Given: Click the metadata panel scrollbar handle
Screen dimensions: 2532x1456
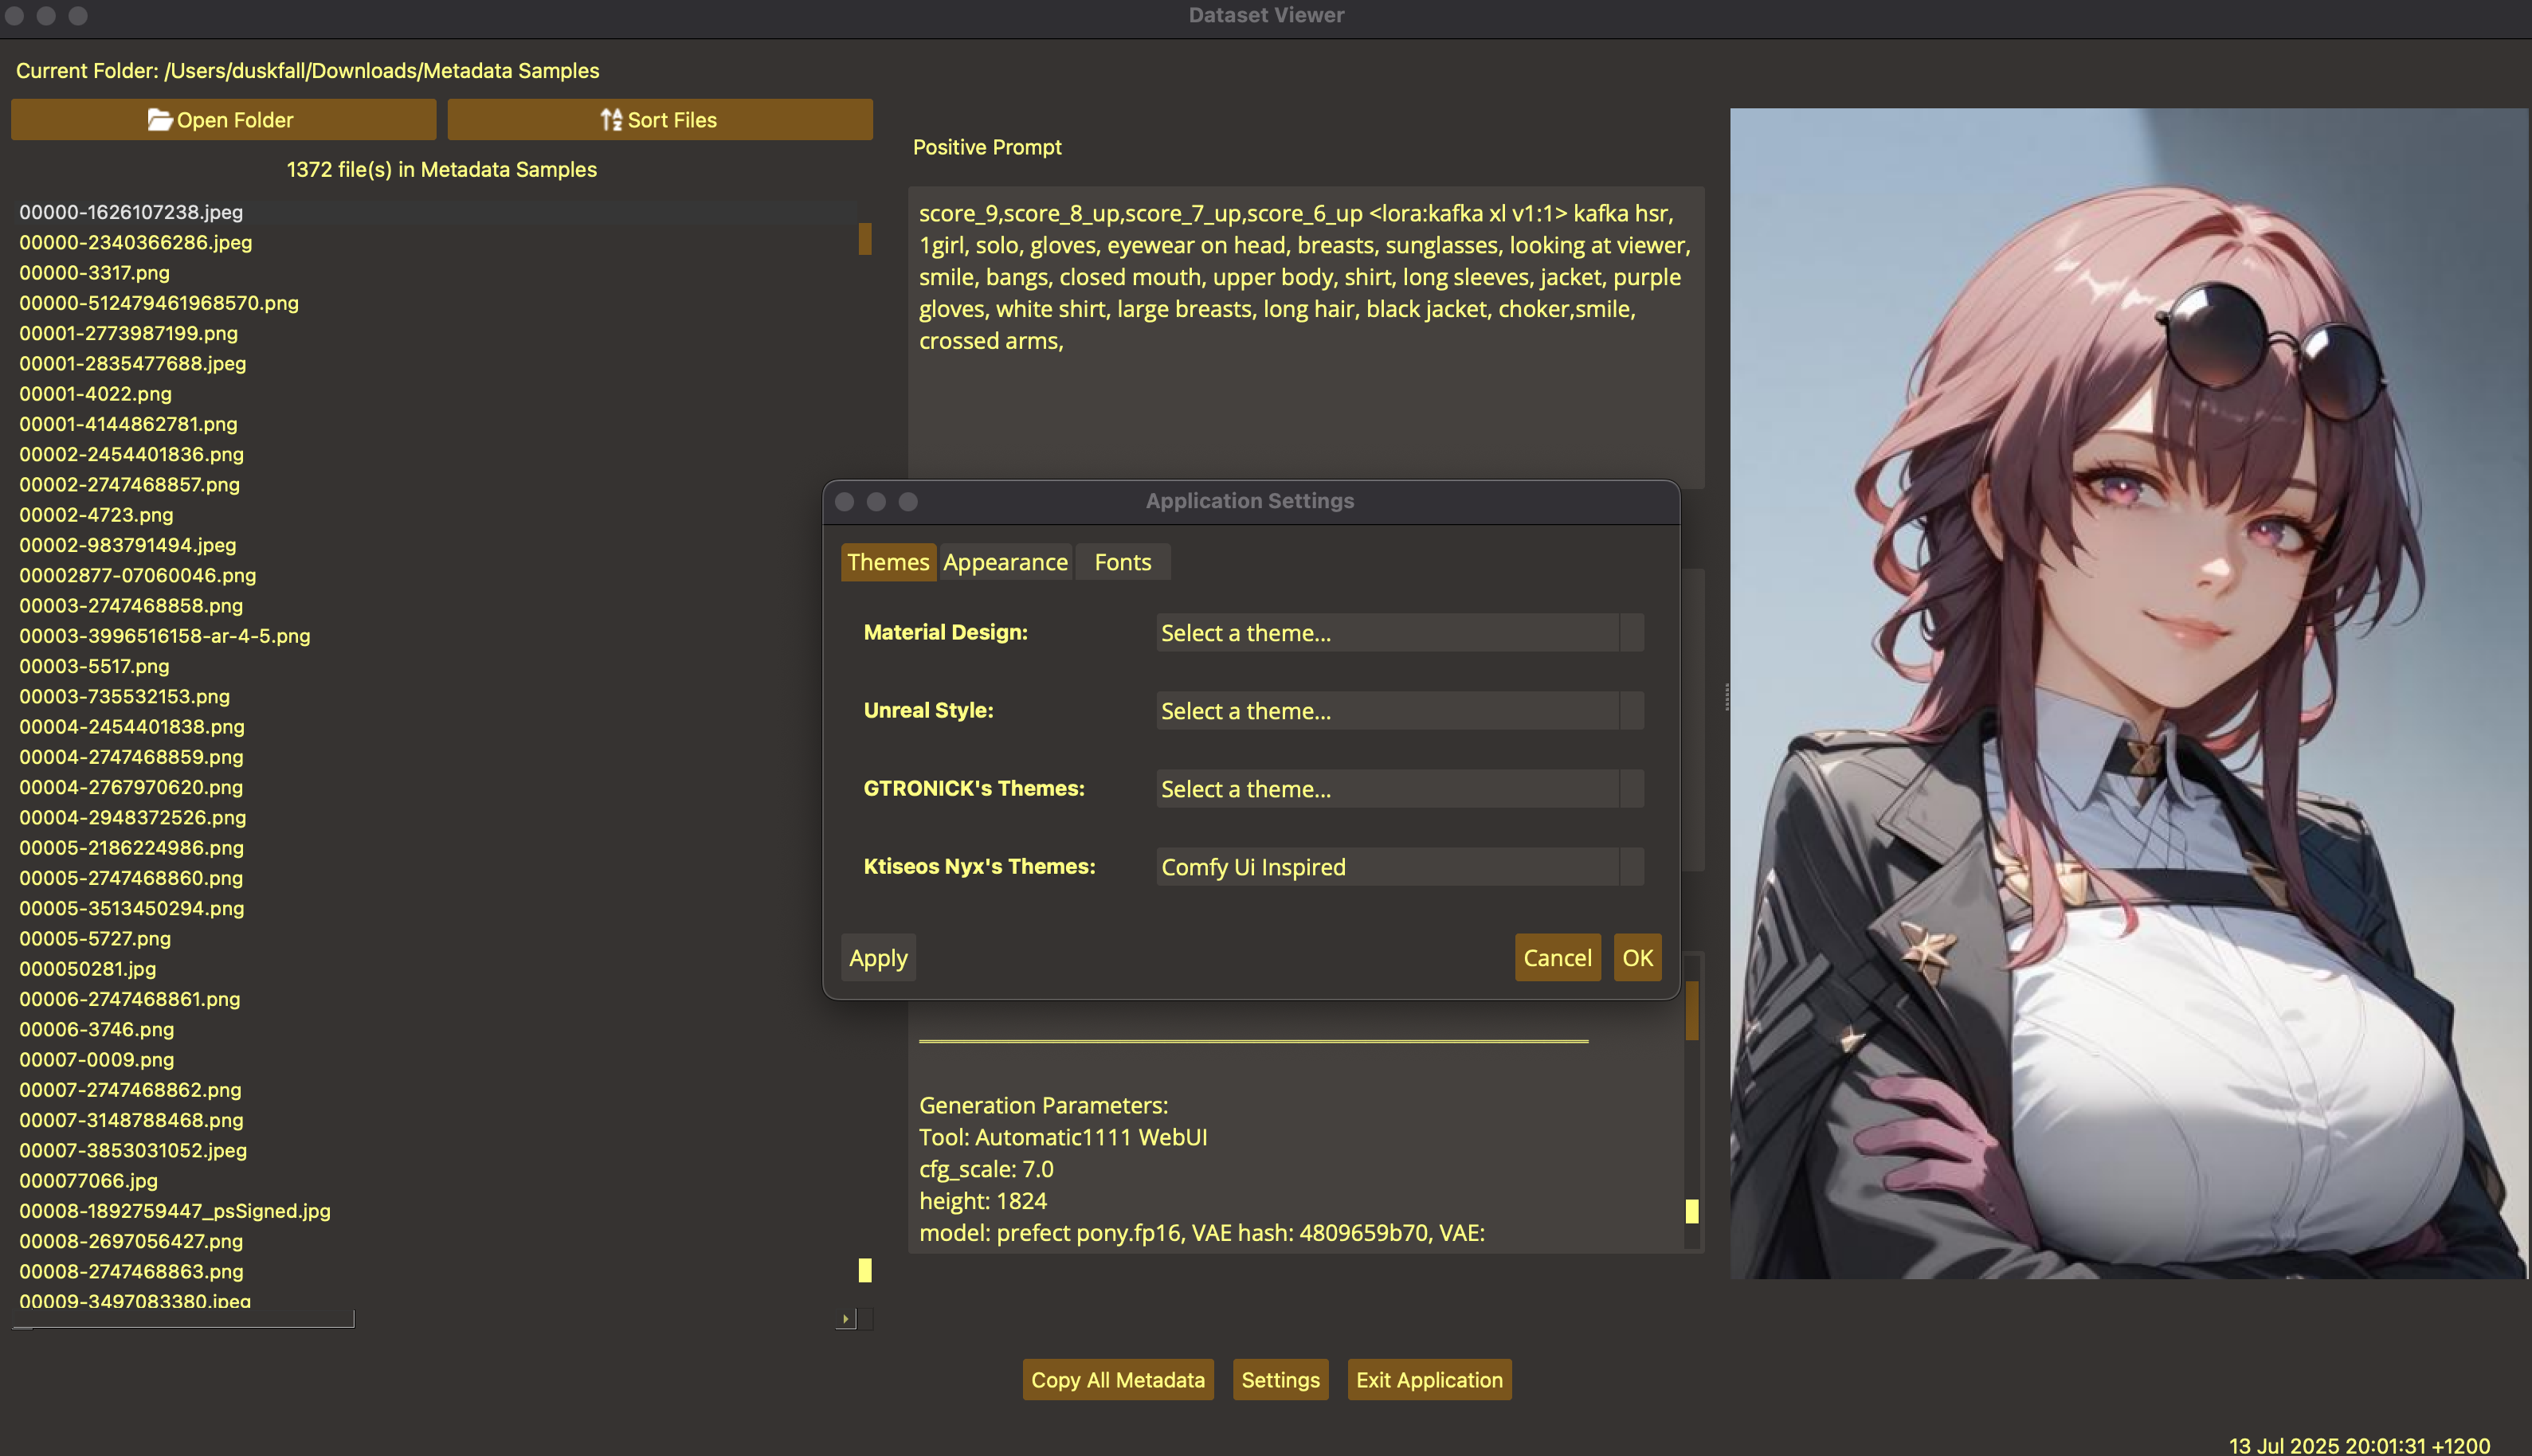Looking at the screenshot, I should pyautogui.click(x=1692, y=1010).
